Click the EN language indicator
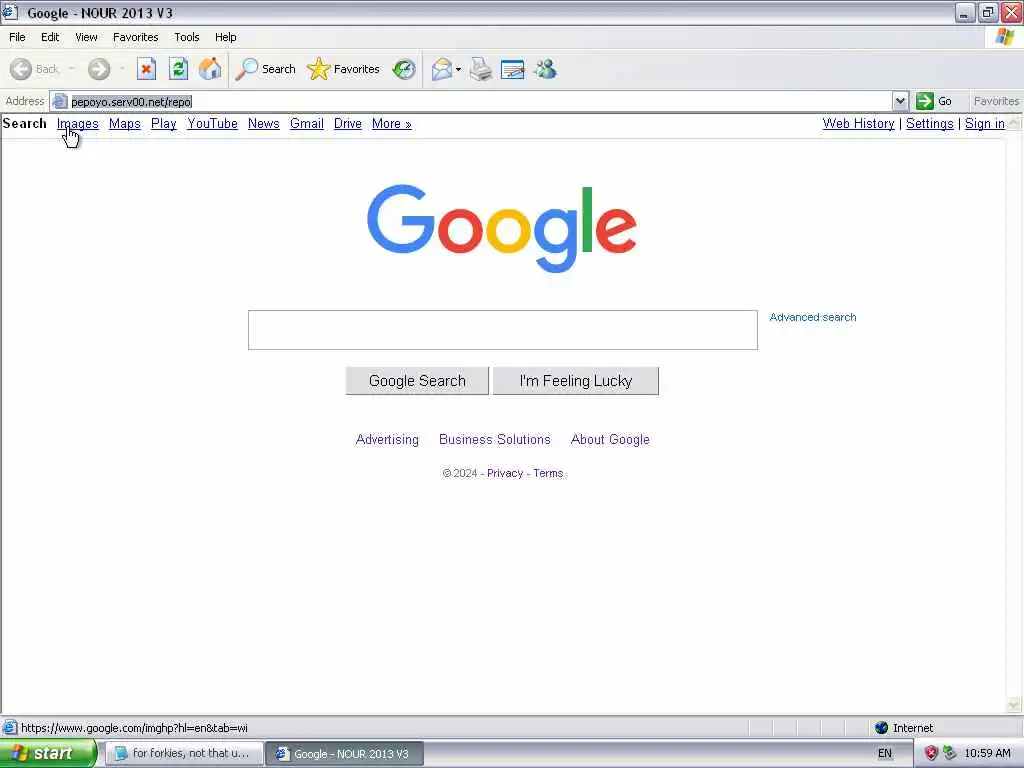This screenshot has width=1024, height=768. [x=885, y=753]
